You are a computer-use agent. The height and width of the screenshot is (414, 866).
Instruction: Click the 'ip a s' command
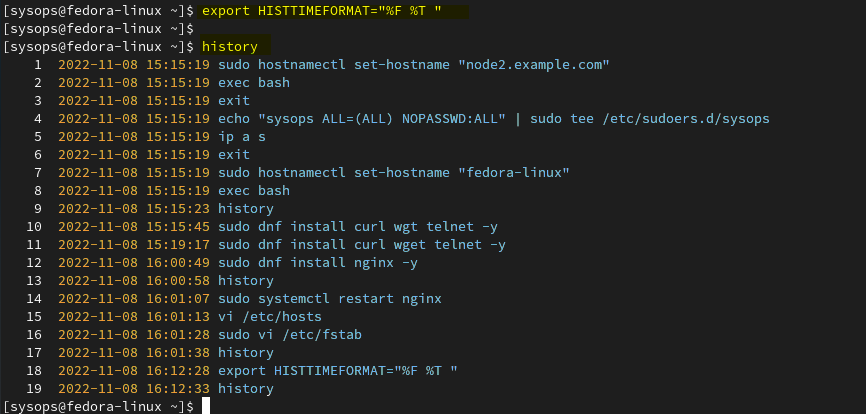tap(242, 137)
